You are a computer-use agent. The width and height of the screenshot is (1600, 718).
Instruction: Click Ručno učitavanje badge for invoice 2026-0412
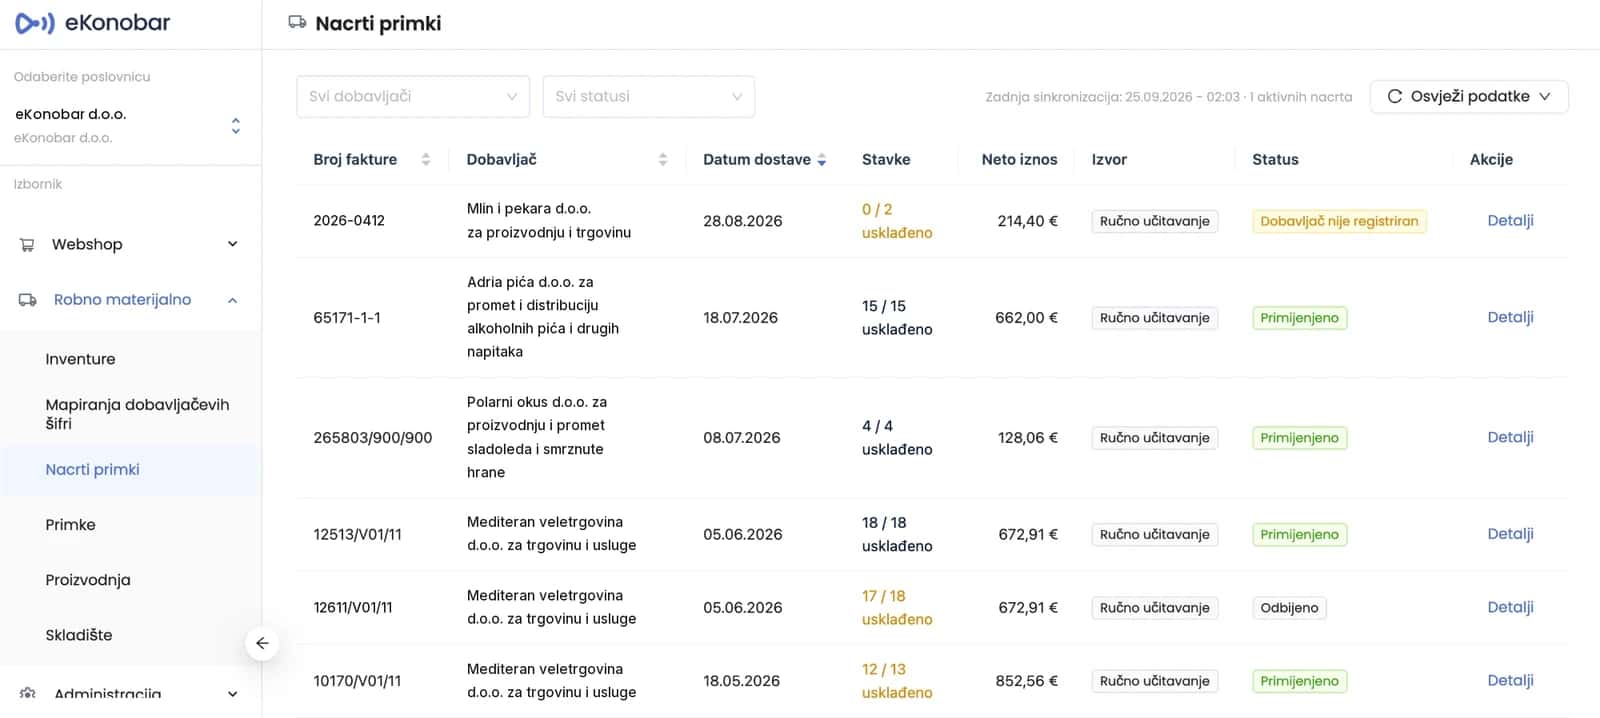(x=1155, y=221)
